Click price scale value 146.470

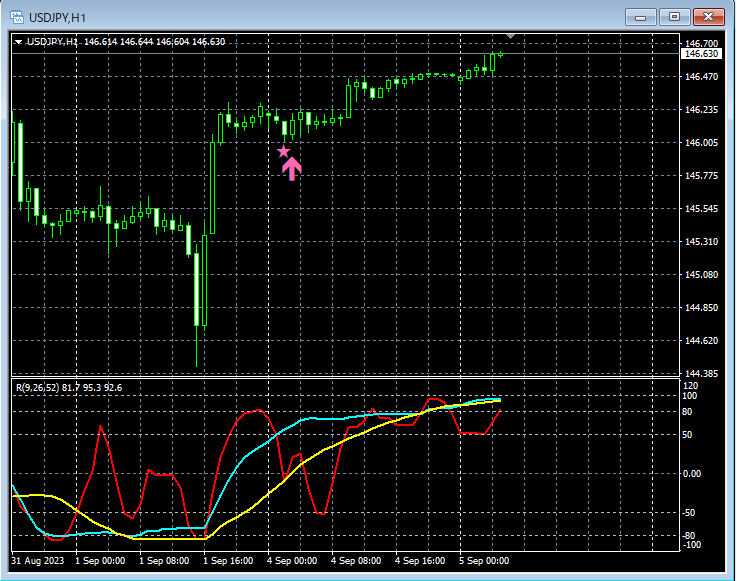coord(701,77)
